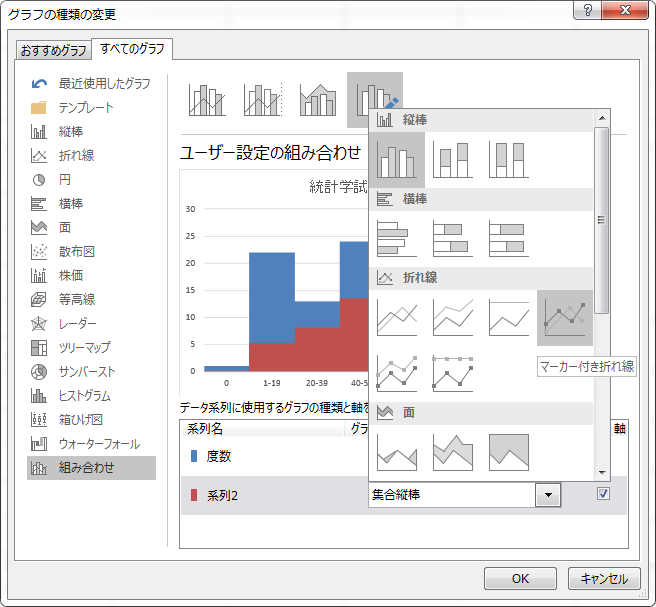The image size is (656, 607).
Task: Click the 集合縦棒 combo box
Action: 464,495
